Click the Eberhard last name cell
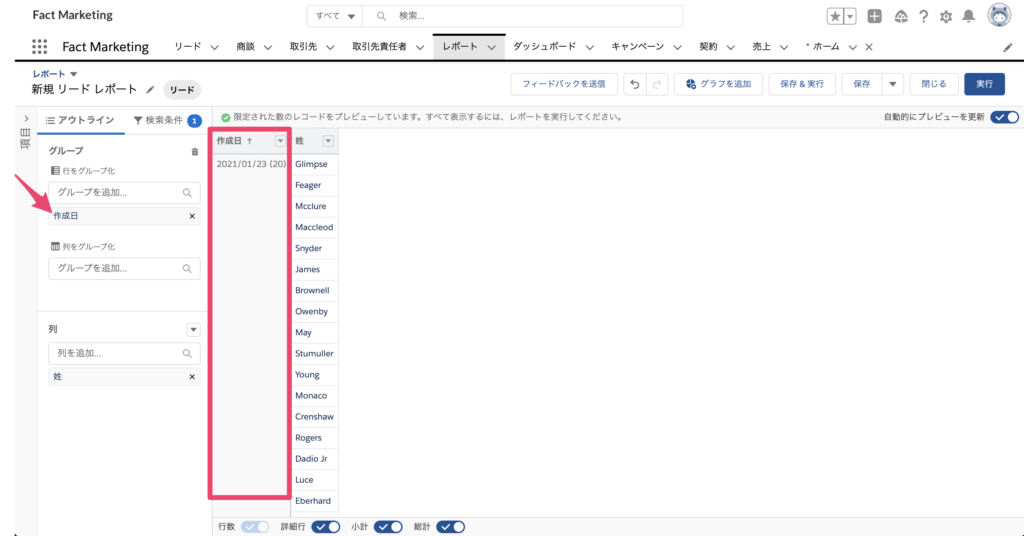 point(313,501)
